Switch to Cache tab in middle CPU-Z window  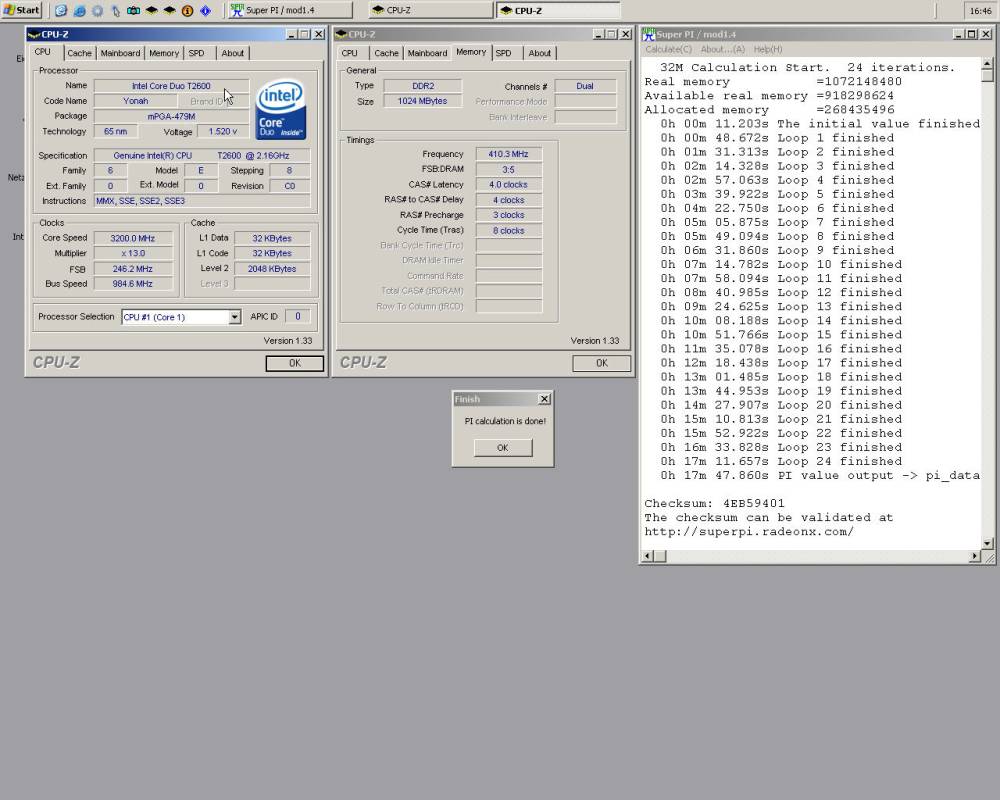(x=386, y=53)
